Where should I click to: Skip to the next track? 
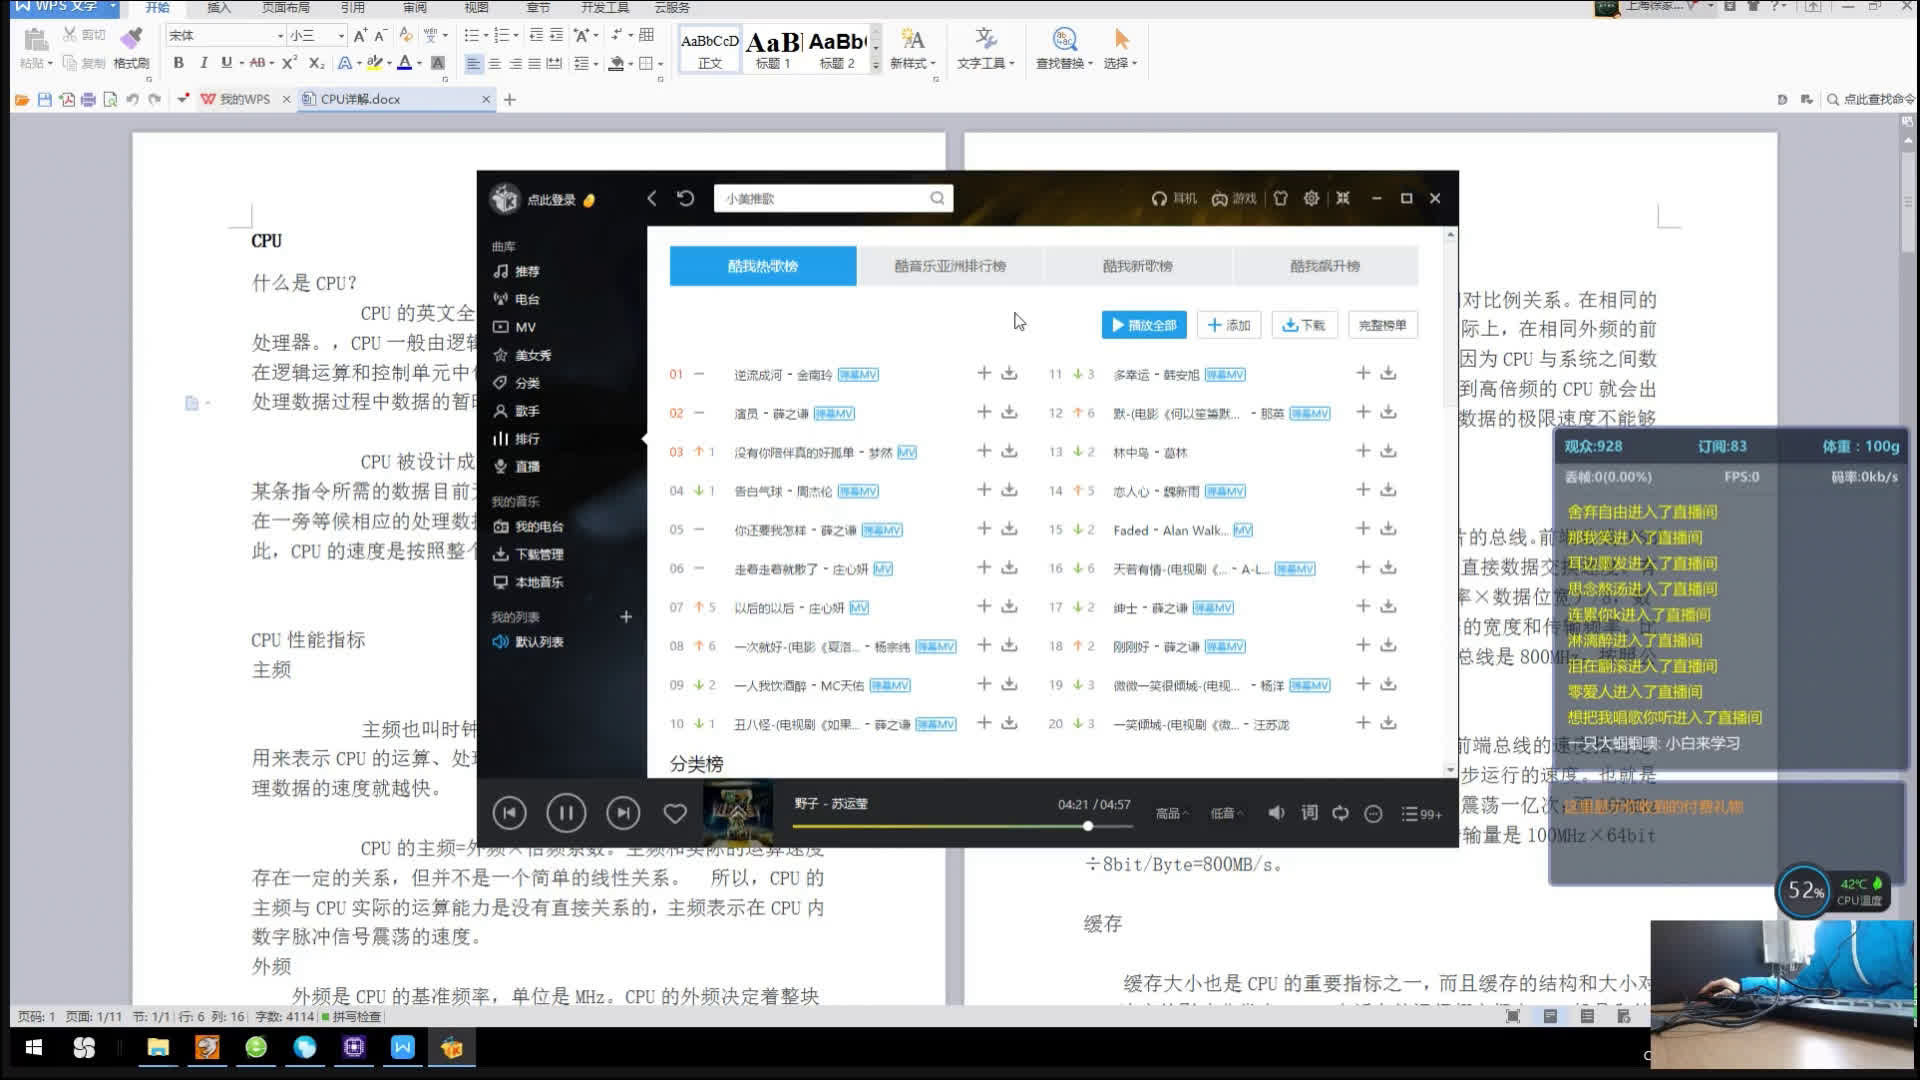point(623,813)
